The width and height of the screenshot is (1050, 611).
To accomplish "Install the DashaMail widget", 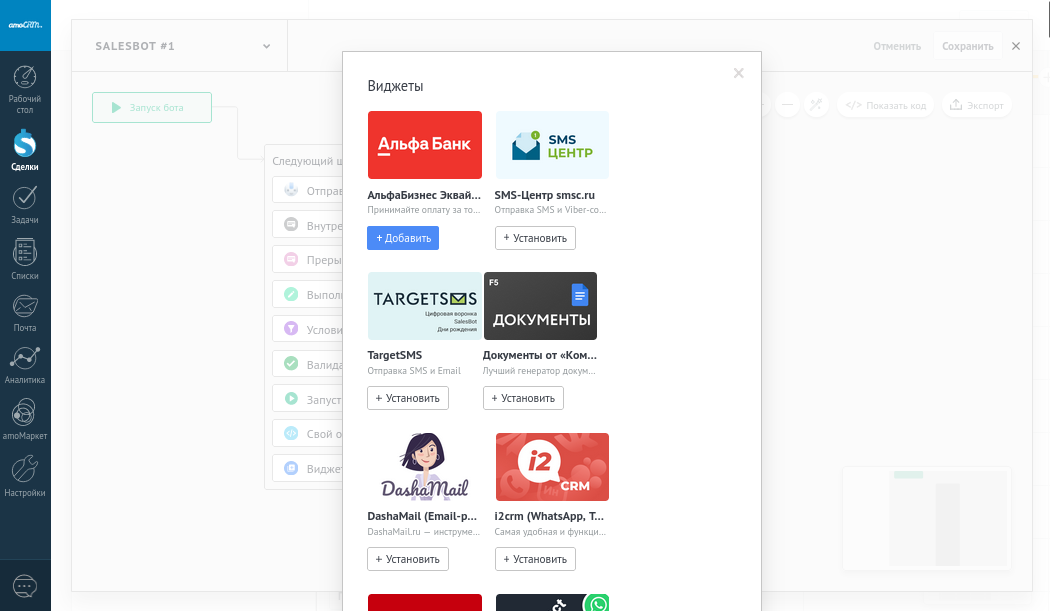I will coord(408,559).
